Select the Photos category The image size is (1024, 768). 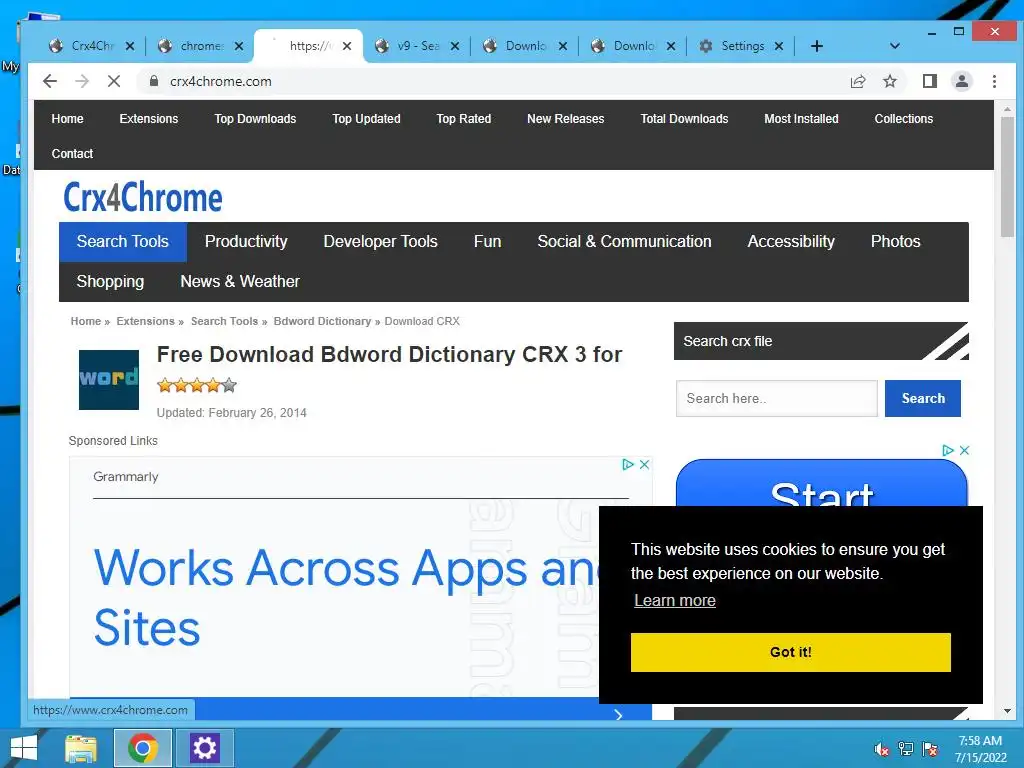pos(895,242)
